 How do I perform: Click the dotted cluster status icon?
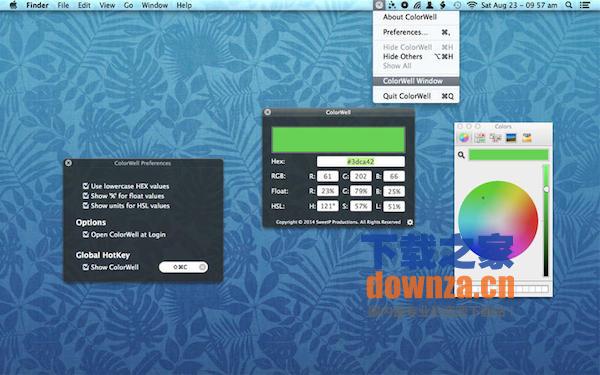pyautogui.click(x=392, y=5)
